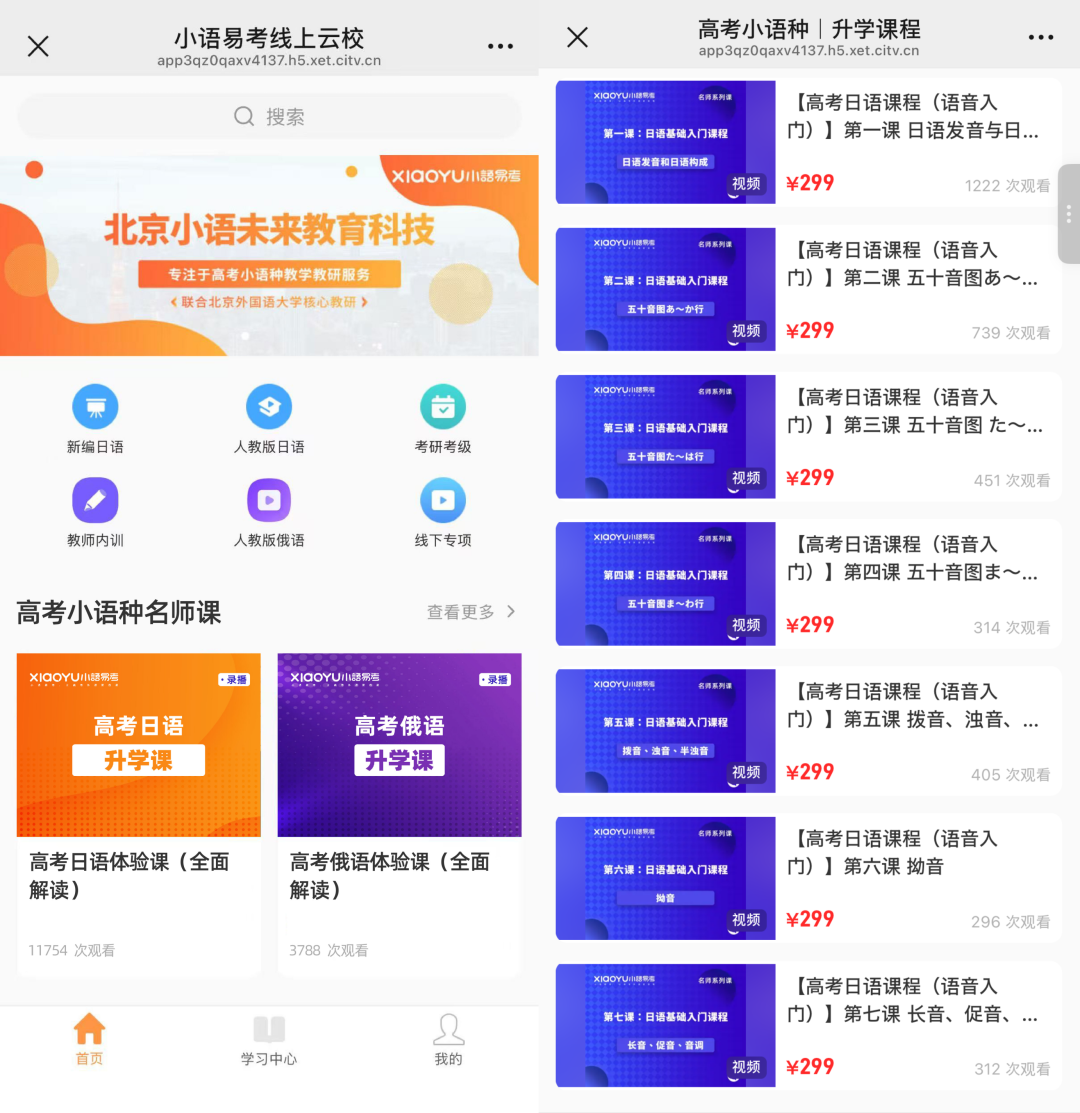The height and width of the screenshot is (1113, 1080).
Task: Switch to 学习中心 tab
Action: pos(269,1039)
